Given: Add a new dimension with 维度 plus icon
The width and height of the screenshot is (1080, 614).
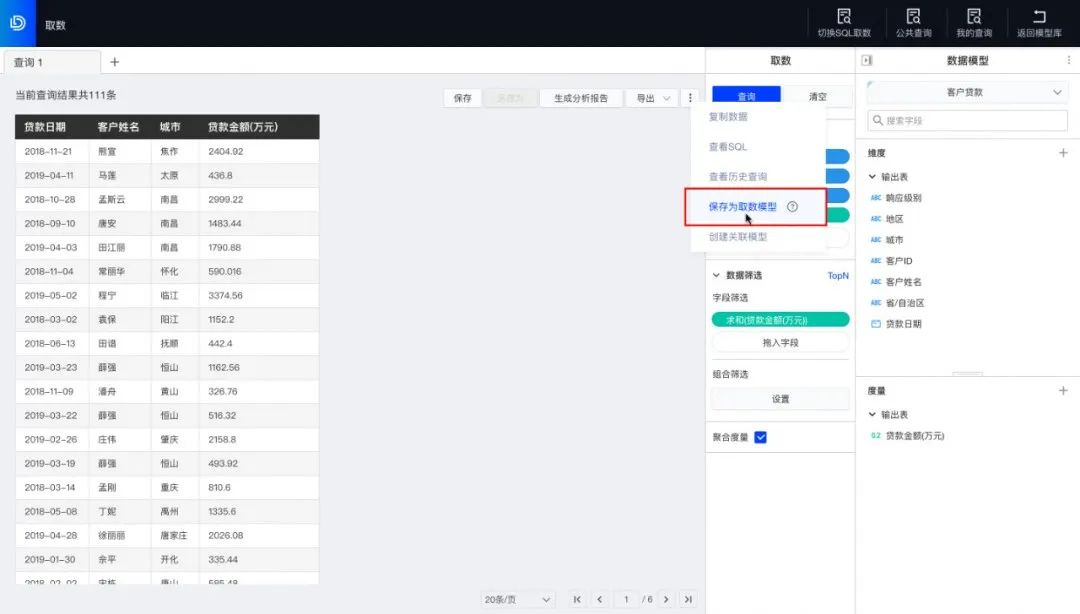Looking at the screenshot, I should [1063, 153].
